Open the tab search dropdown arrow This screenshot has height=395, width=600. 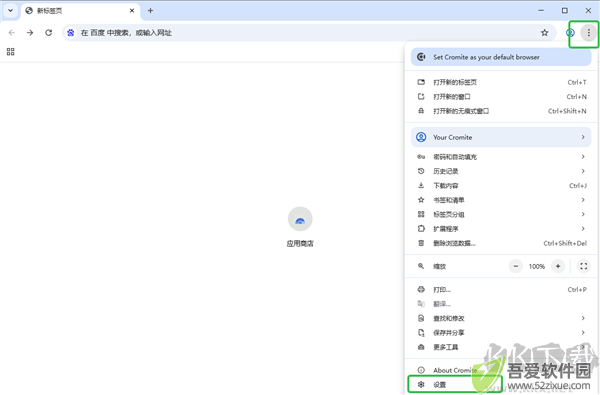coord(10,11)
